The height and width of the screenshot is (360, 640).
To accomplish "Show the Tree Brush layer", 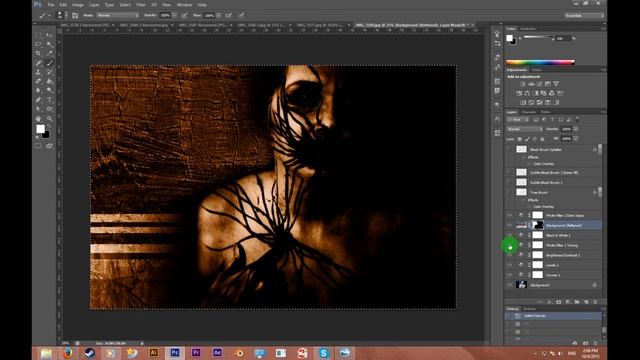I will (x=509, y=192).
